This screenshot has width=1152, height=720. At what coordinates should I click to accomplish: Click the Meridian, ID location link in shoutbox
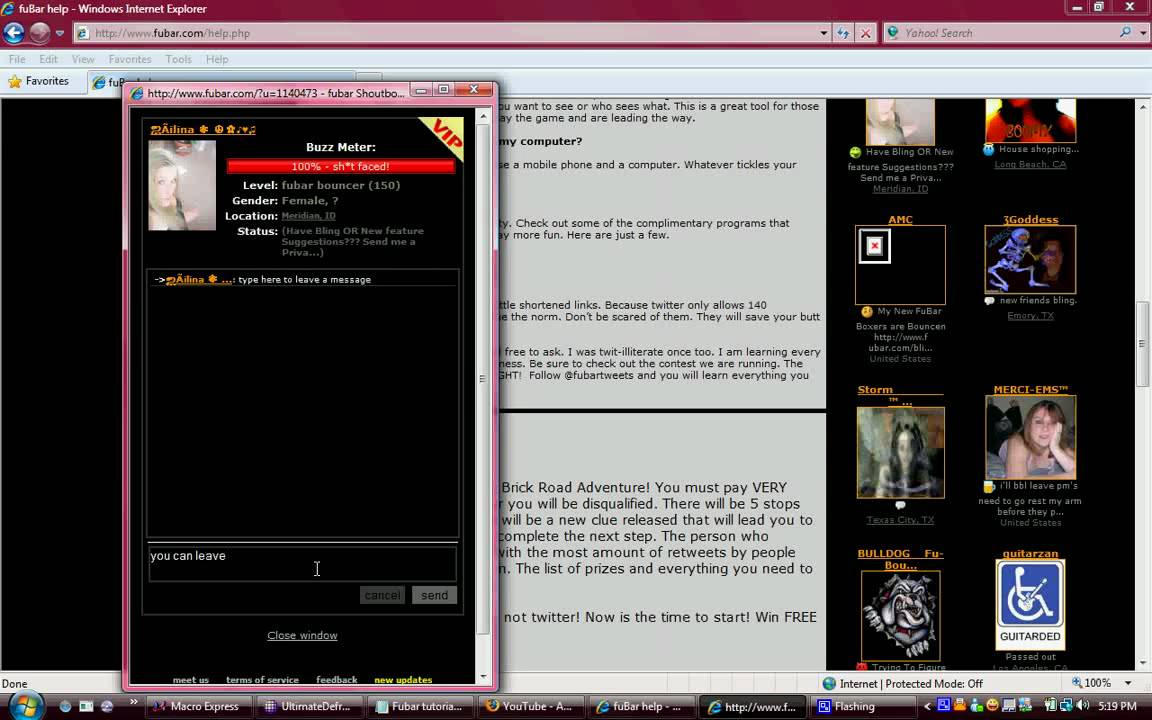pyautogui.click(x=309, y=216)
